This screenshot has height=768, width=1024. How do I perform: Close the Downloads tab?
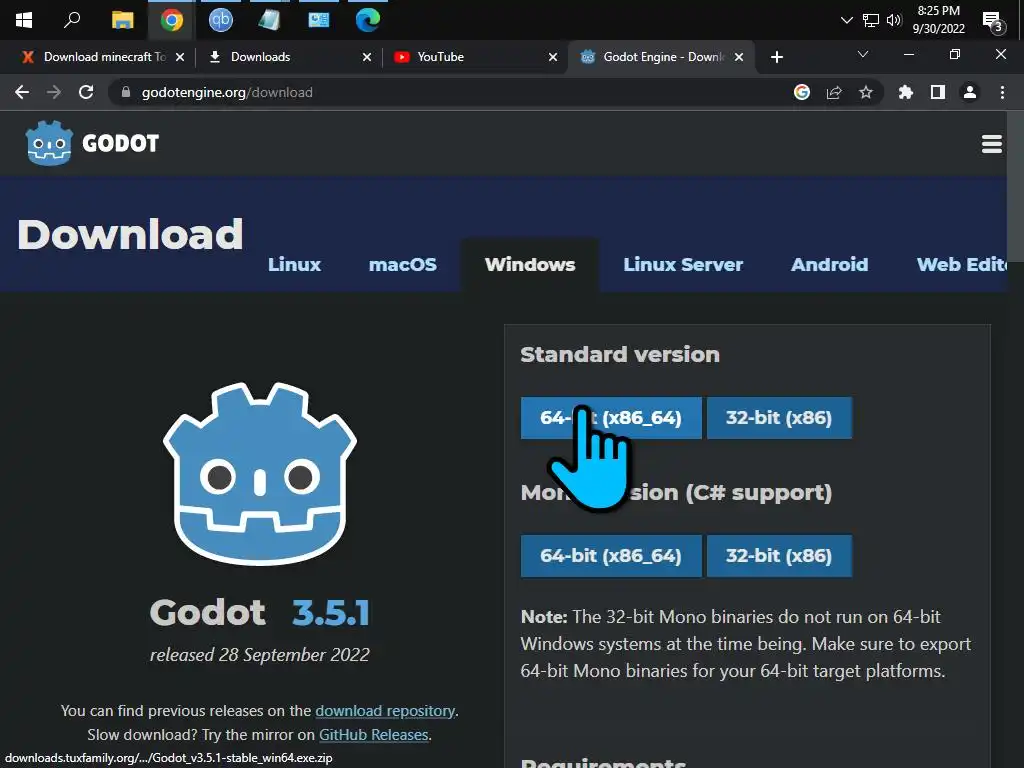tap(367, 57)
